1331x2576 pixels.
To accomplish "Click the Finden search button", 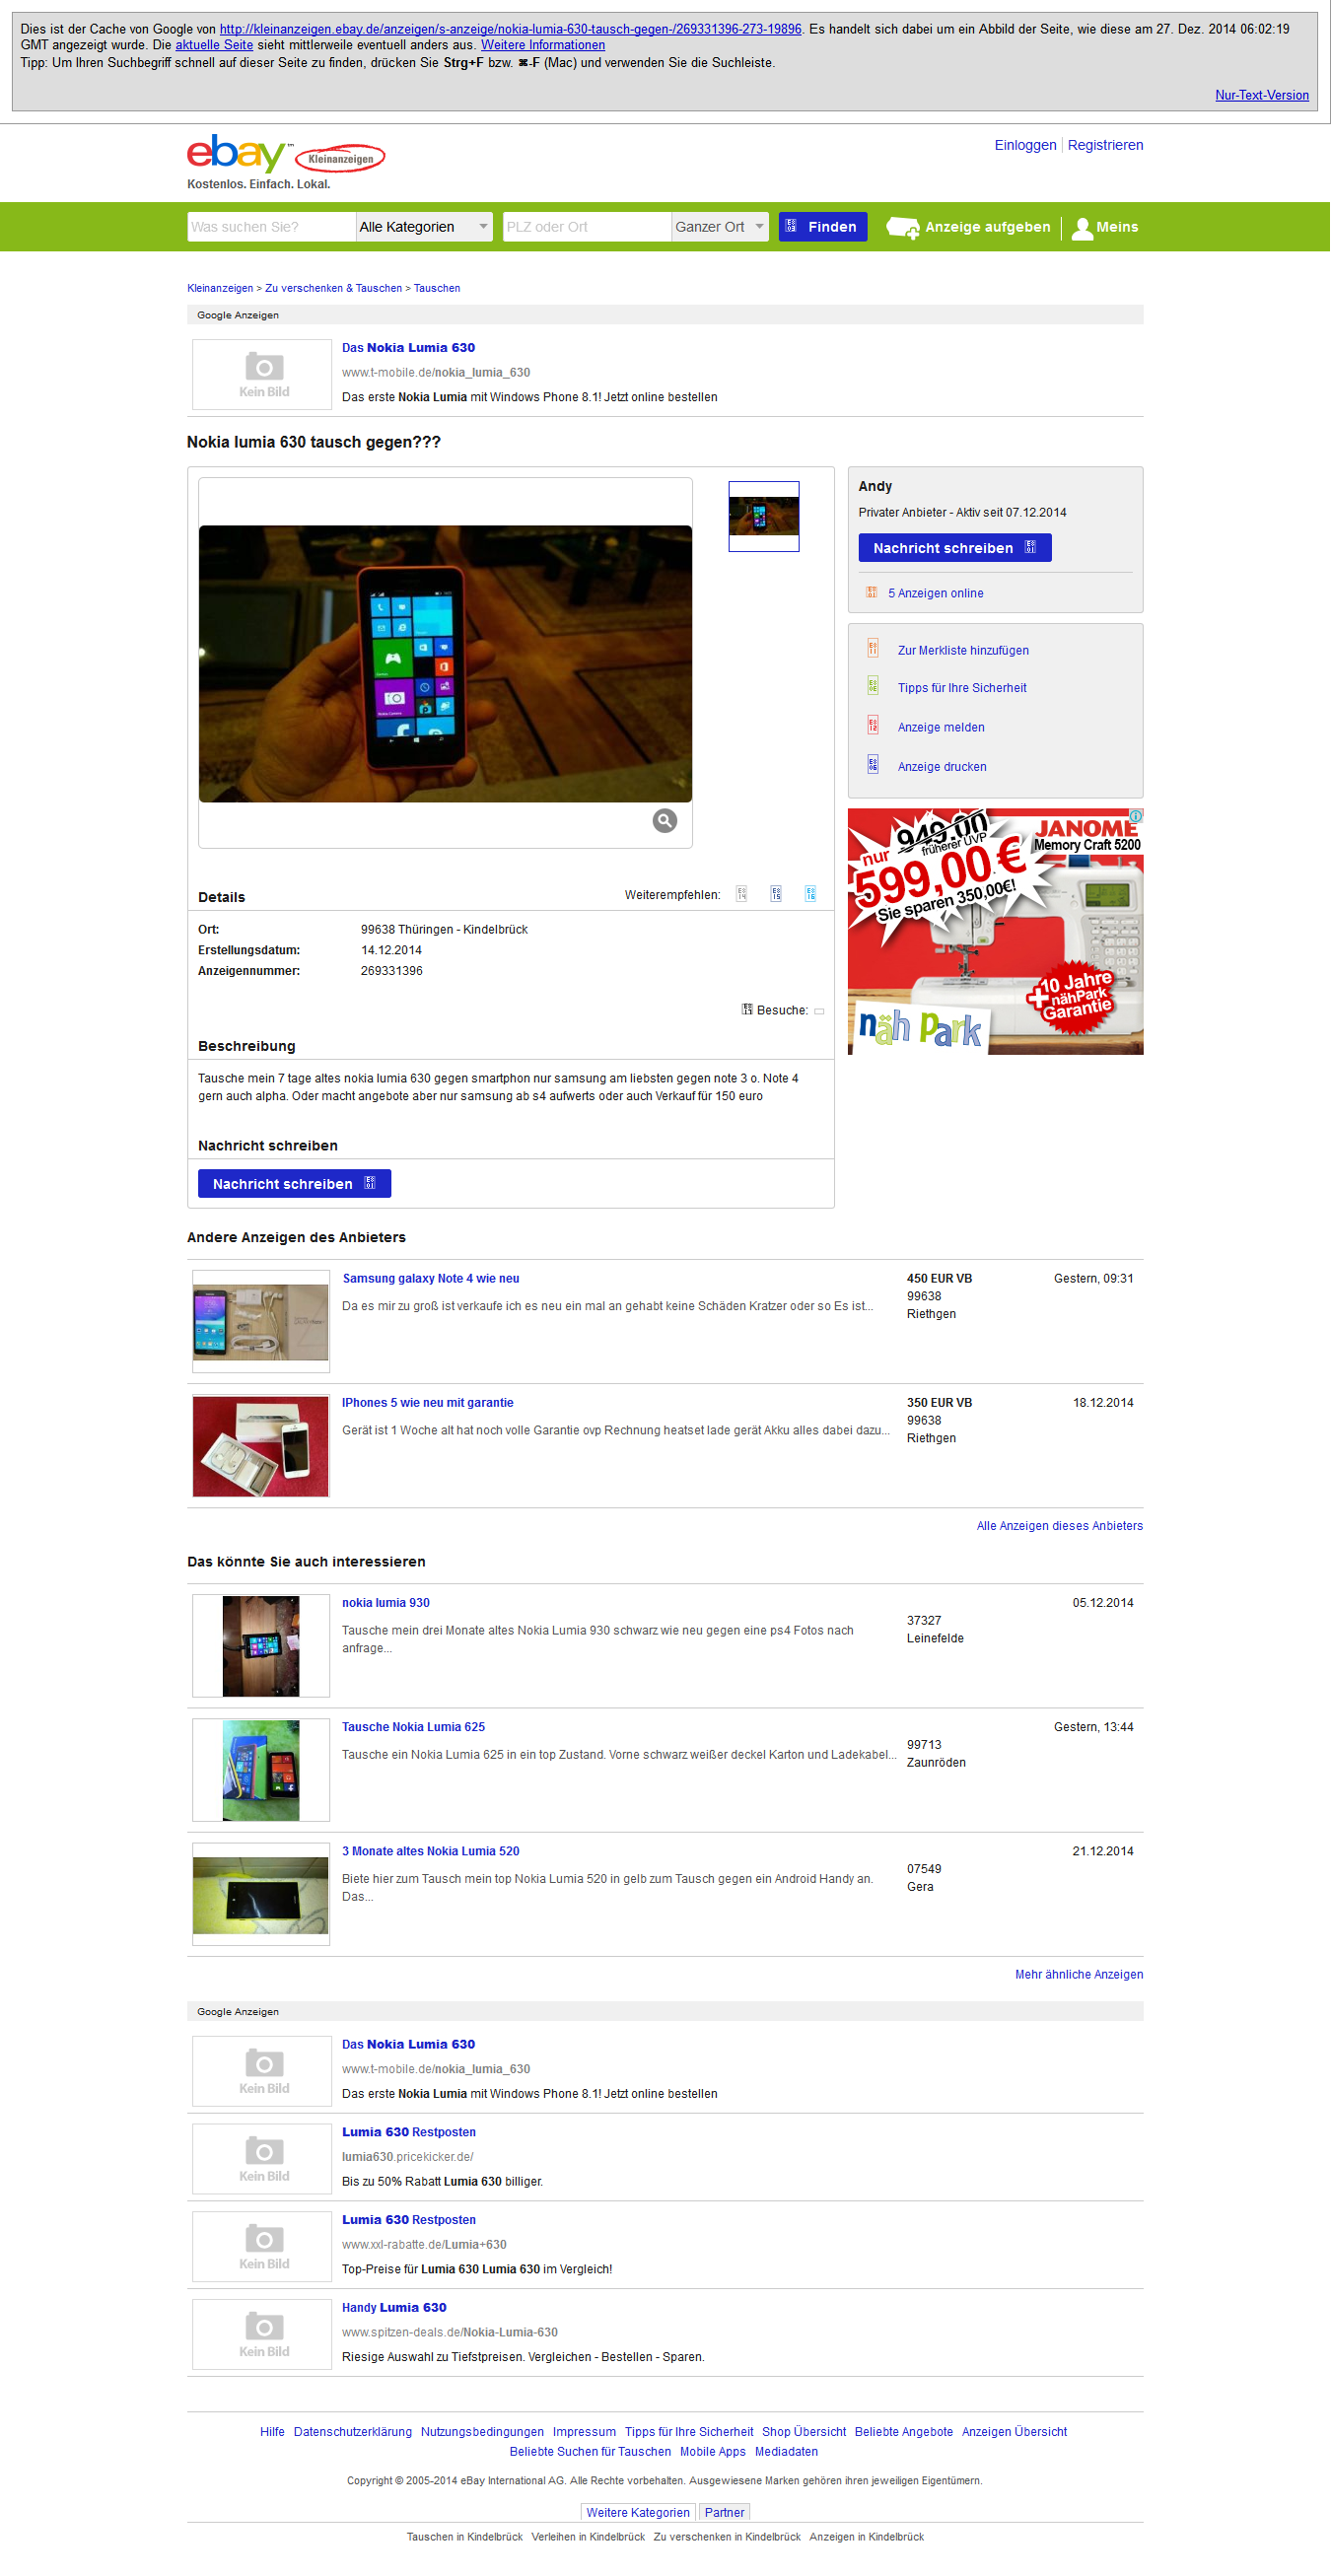I will [823, 227].
